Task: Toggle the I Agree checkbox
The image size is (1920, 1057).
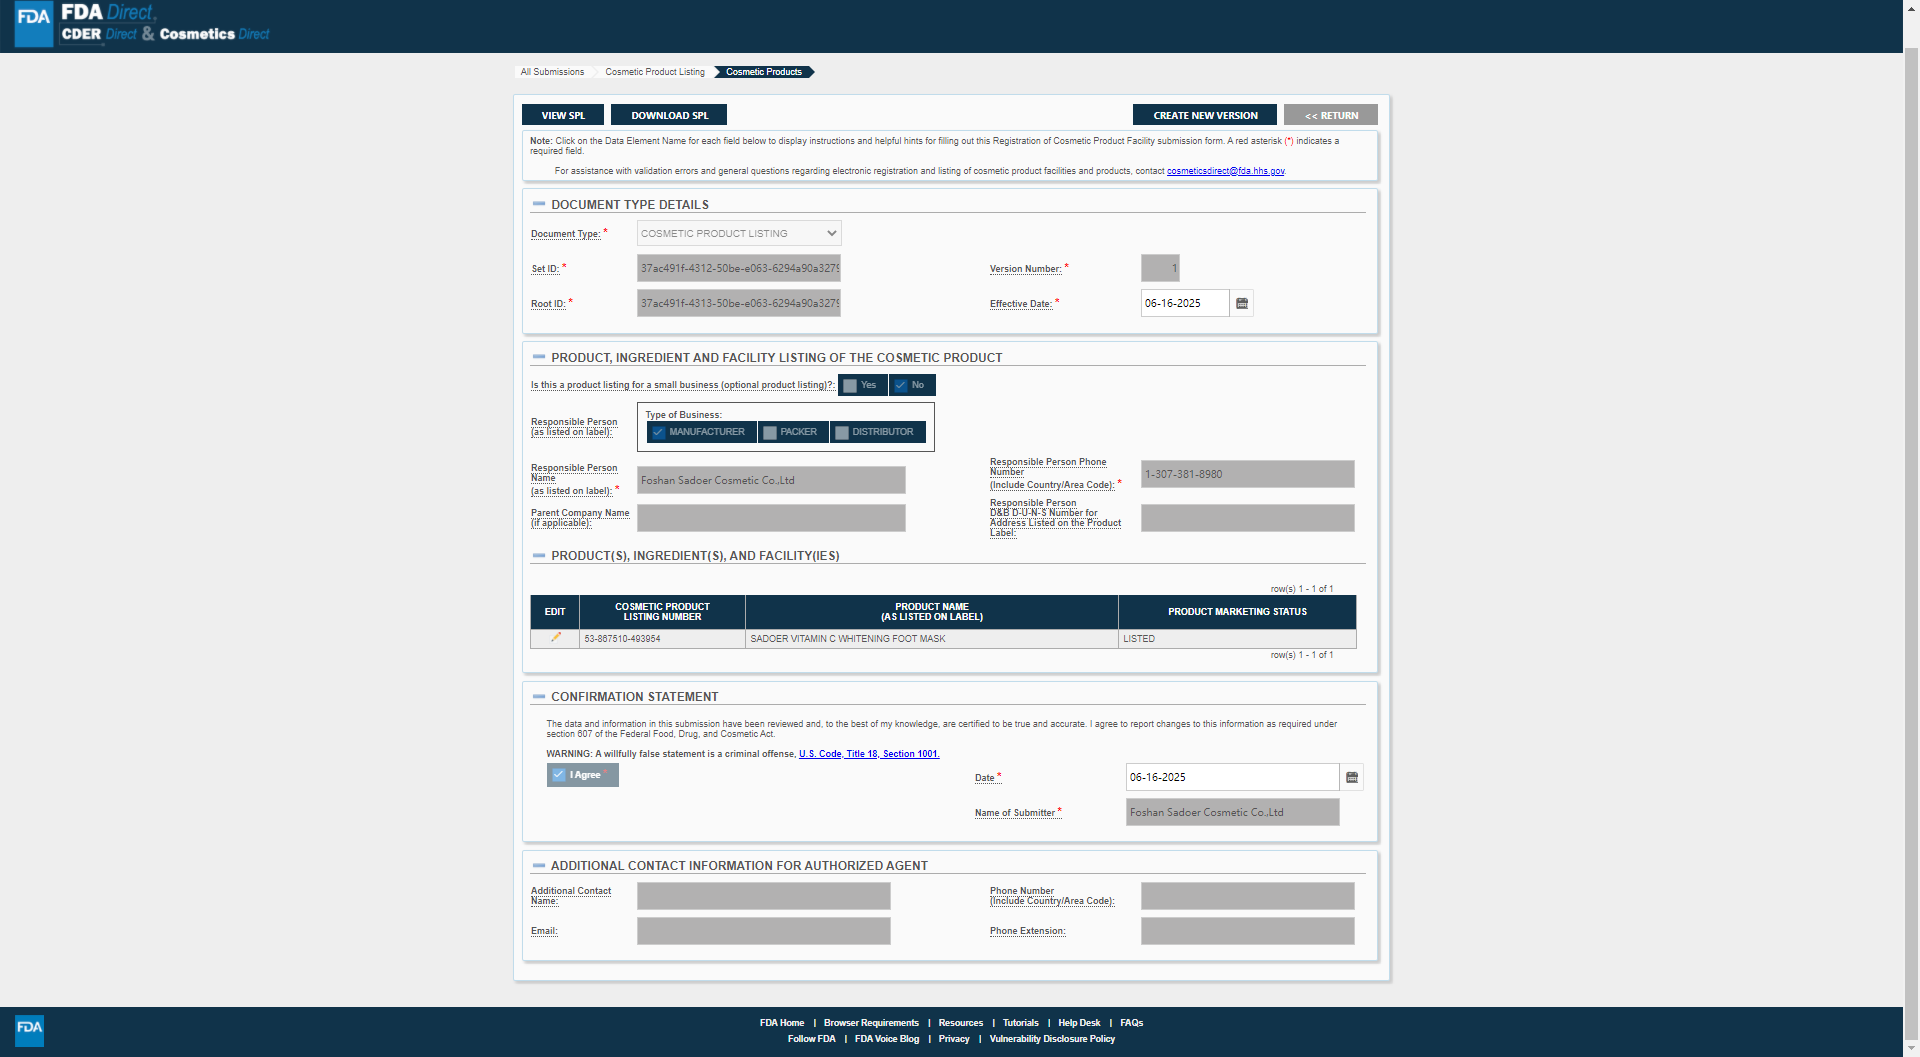Action: [559, 775]
